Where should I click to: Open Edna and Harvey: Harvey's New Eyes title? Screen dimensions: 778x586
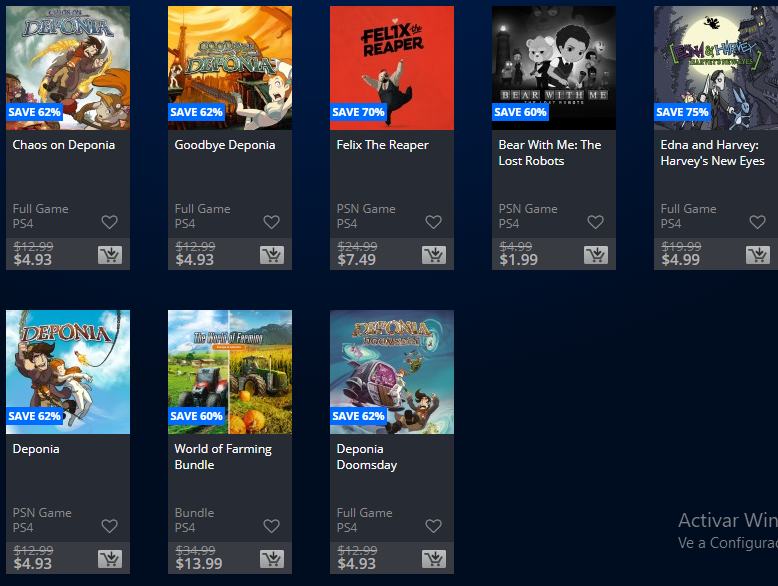point(713,153)
